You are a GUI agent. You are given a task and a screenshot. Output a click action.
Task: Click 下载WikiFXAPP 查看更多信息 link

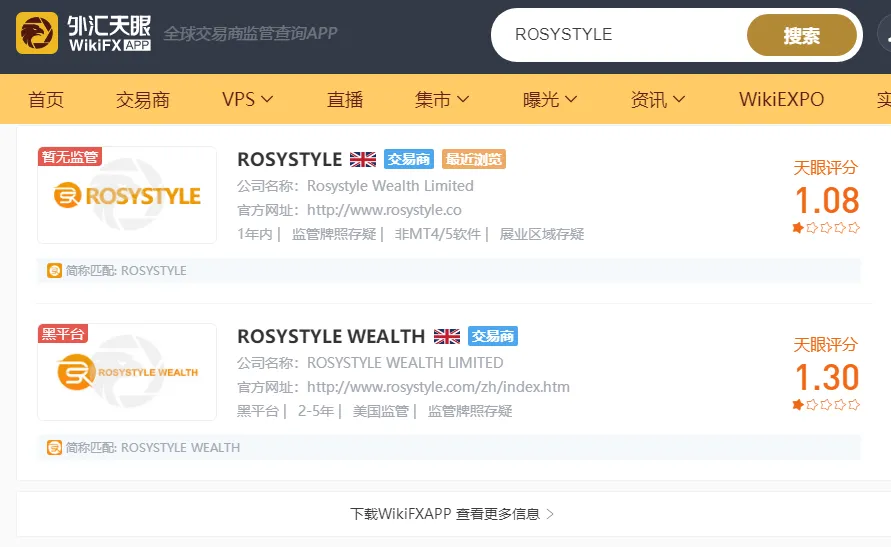(451, 514)
